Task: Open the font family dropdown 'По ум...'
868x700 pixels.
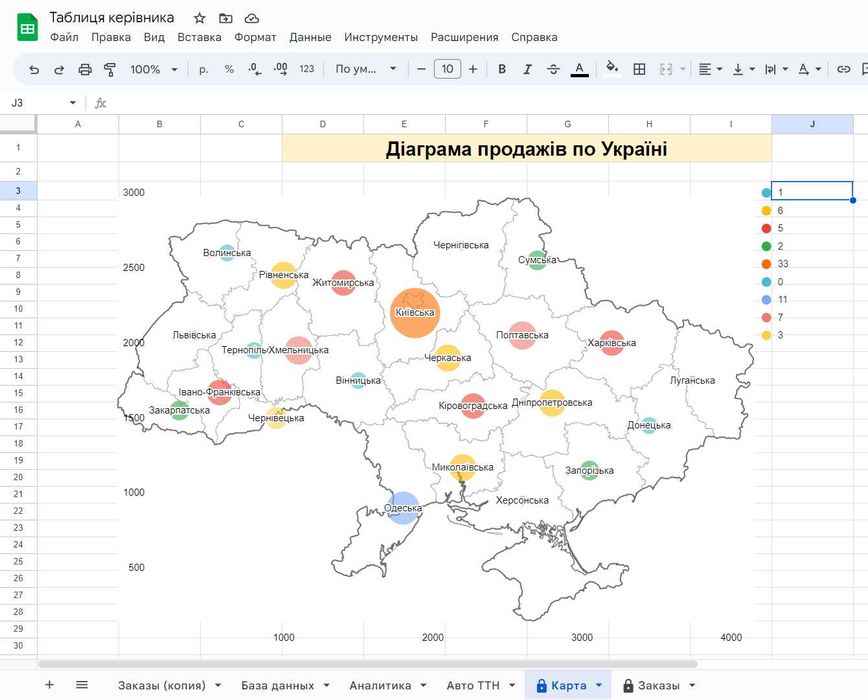Action: pyautogui.click(x=366, y=69)
